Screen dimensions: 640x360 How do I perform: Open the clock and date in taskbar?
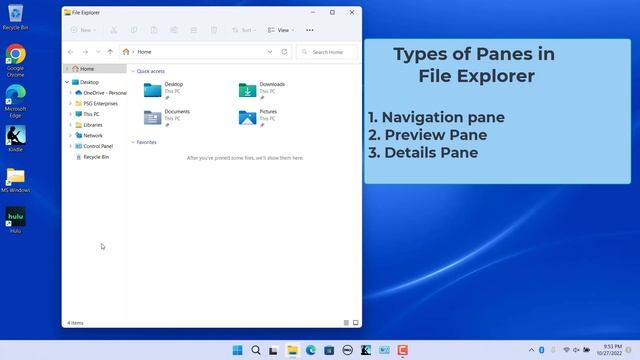click(x=609, y=350)
